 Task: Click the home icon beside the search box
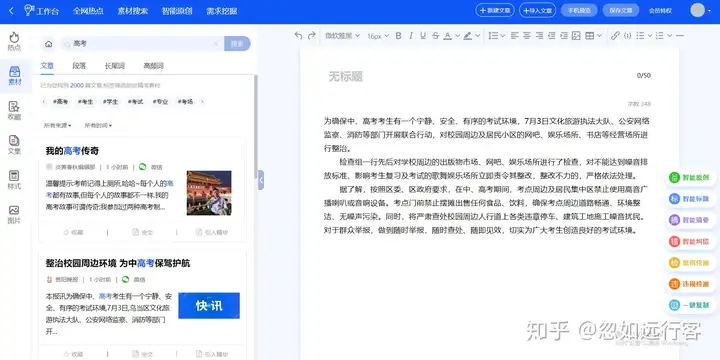click(49, 44)
